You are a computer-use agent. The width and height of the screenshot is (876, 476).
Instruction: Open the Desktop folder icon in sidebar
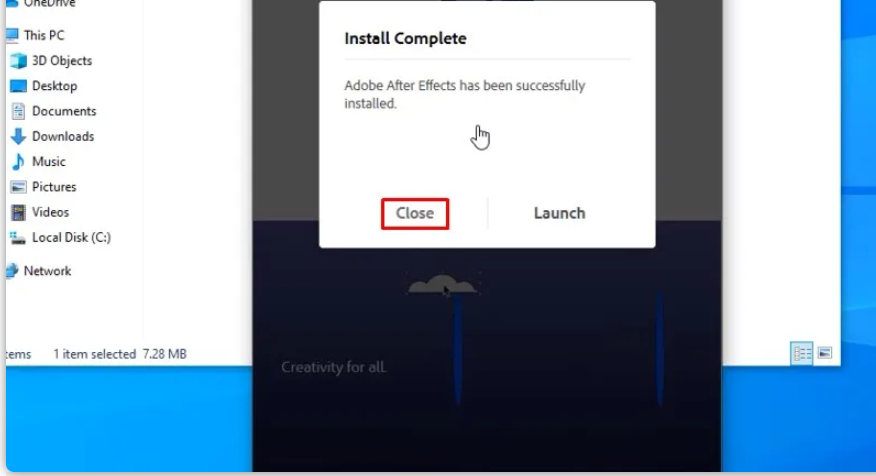coord(18,86)
